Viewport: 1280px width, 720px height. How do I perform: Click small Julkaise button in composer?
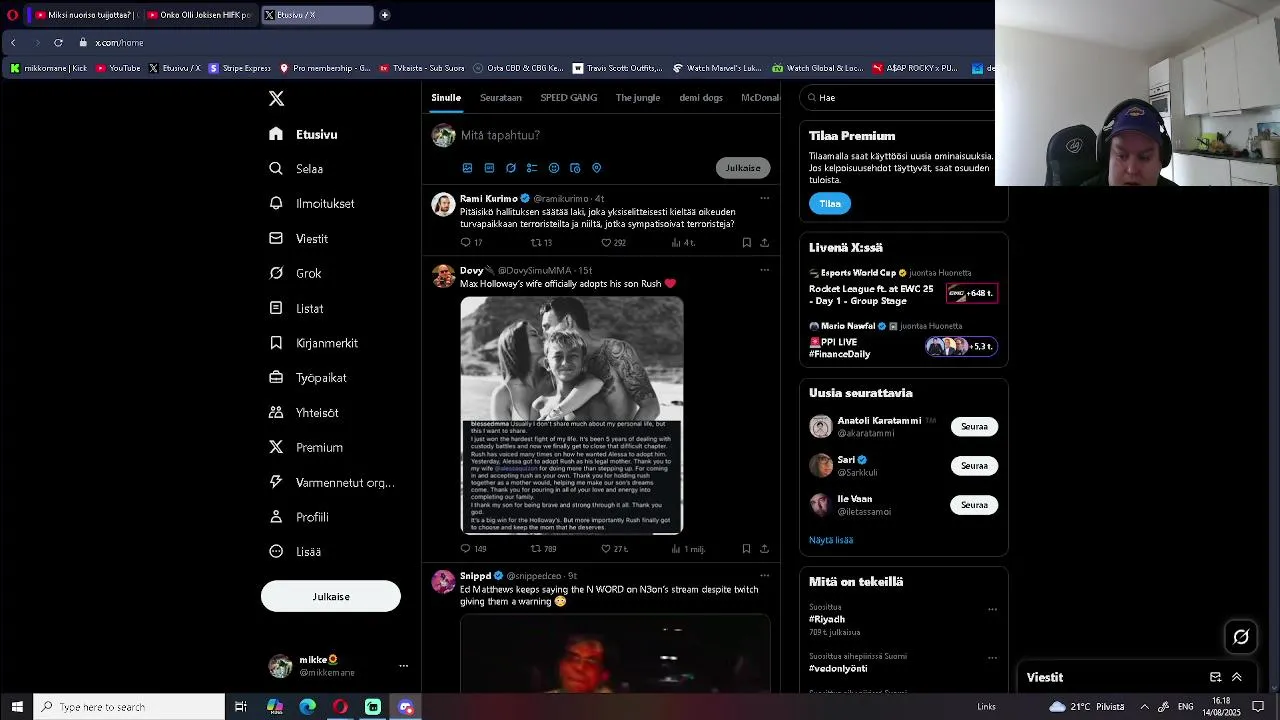743,168
